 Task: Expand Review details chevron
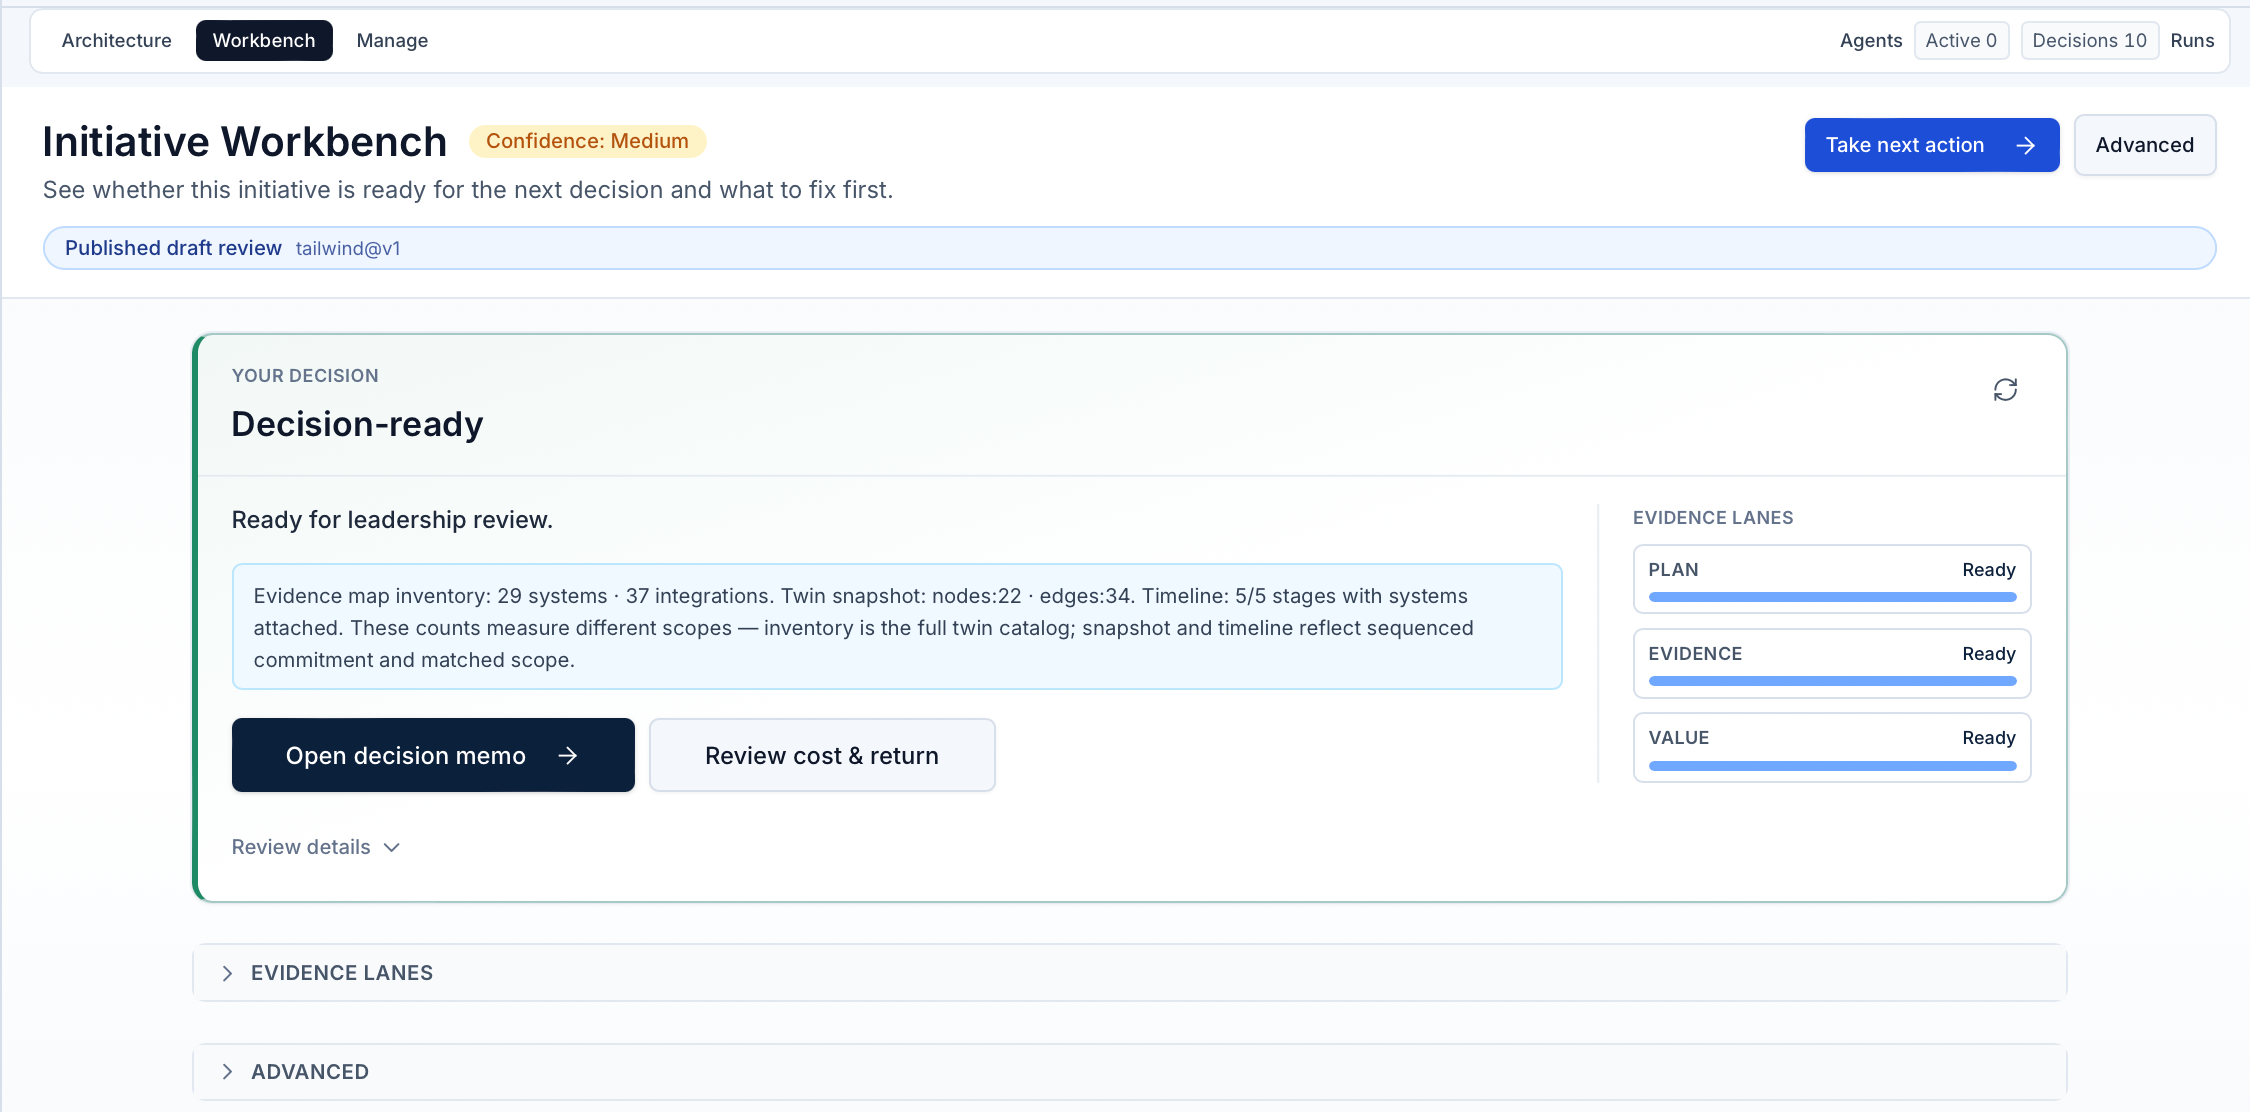point(392,847)
